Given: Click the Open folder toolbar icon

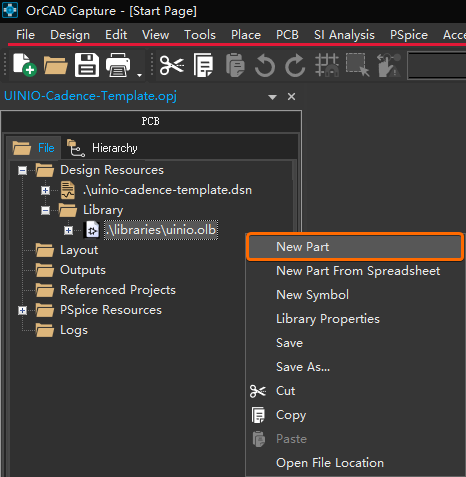Looking at the screenshot, I should point(55,65).
